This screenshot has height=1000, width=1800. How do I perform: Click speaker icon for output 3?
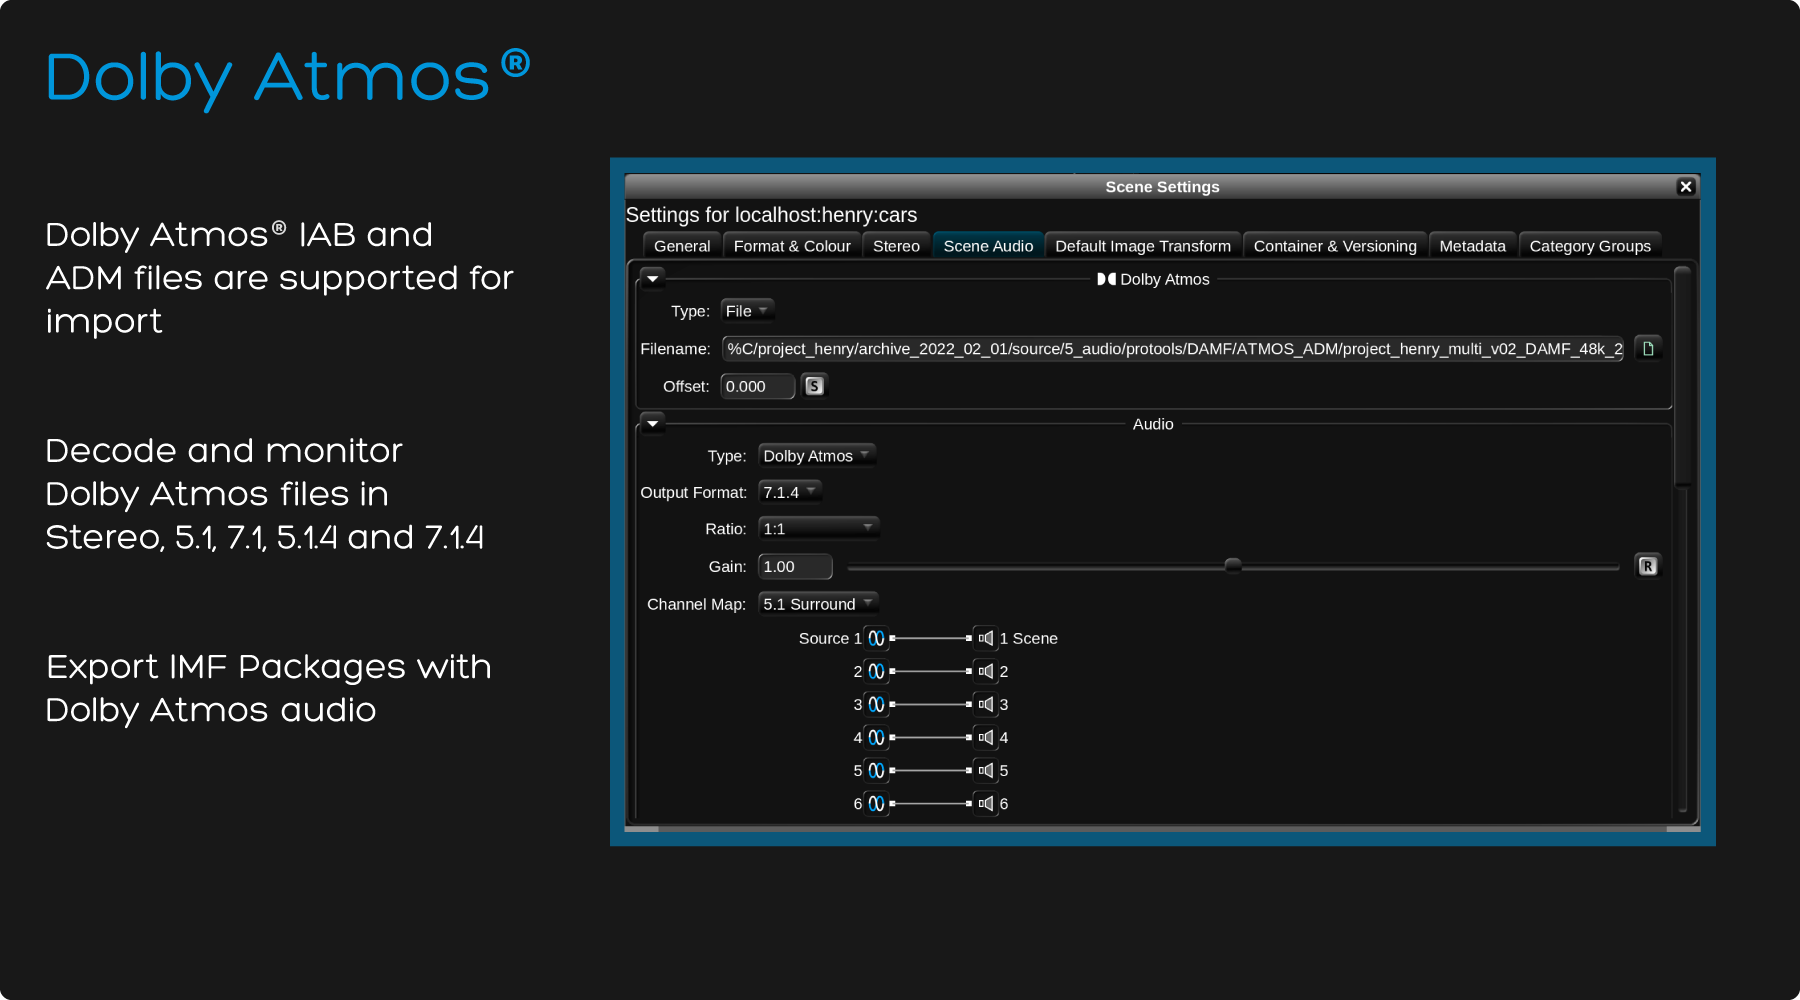(986, 704)
